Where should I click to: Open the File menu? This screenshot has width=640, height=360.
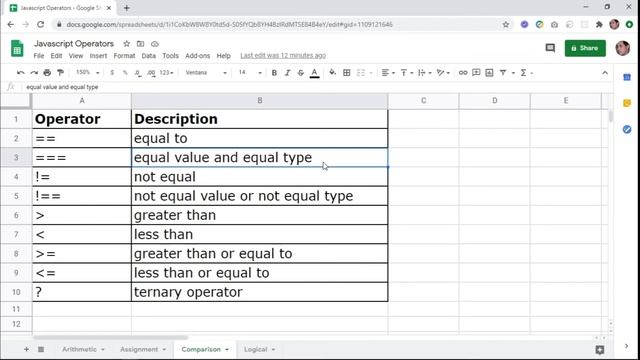pyautogui.click(x=39, y=56)
